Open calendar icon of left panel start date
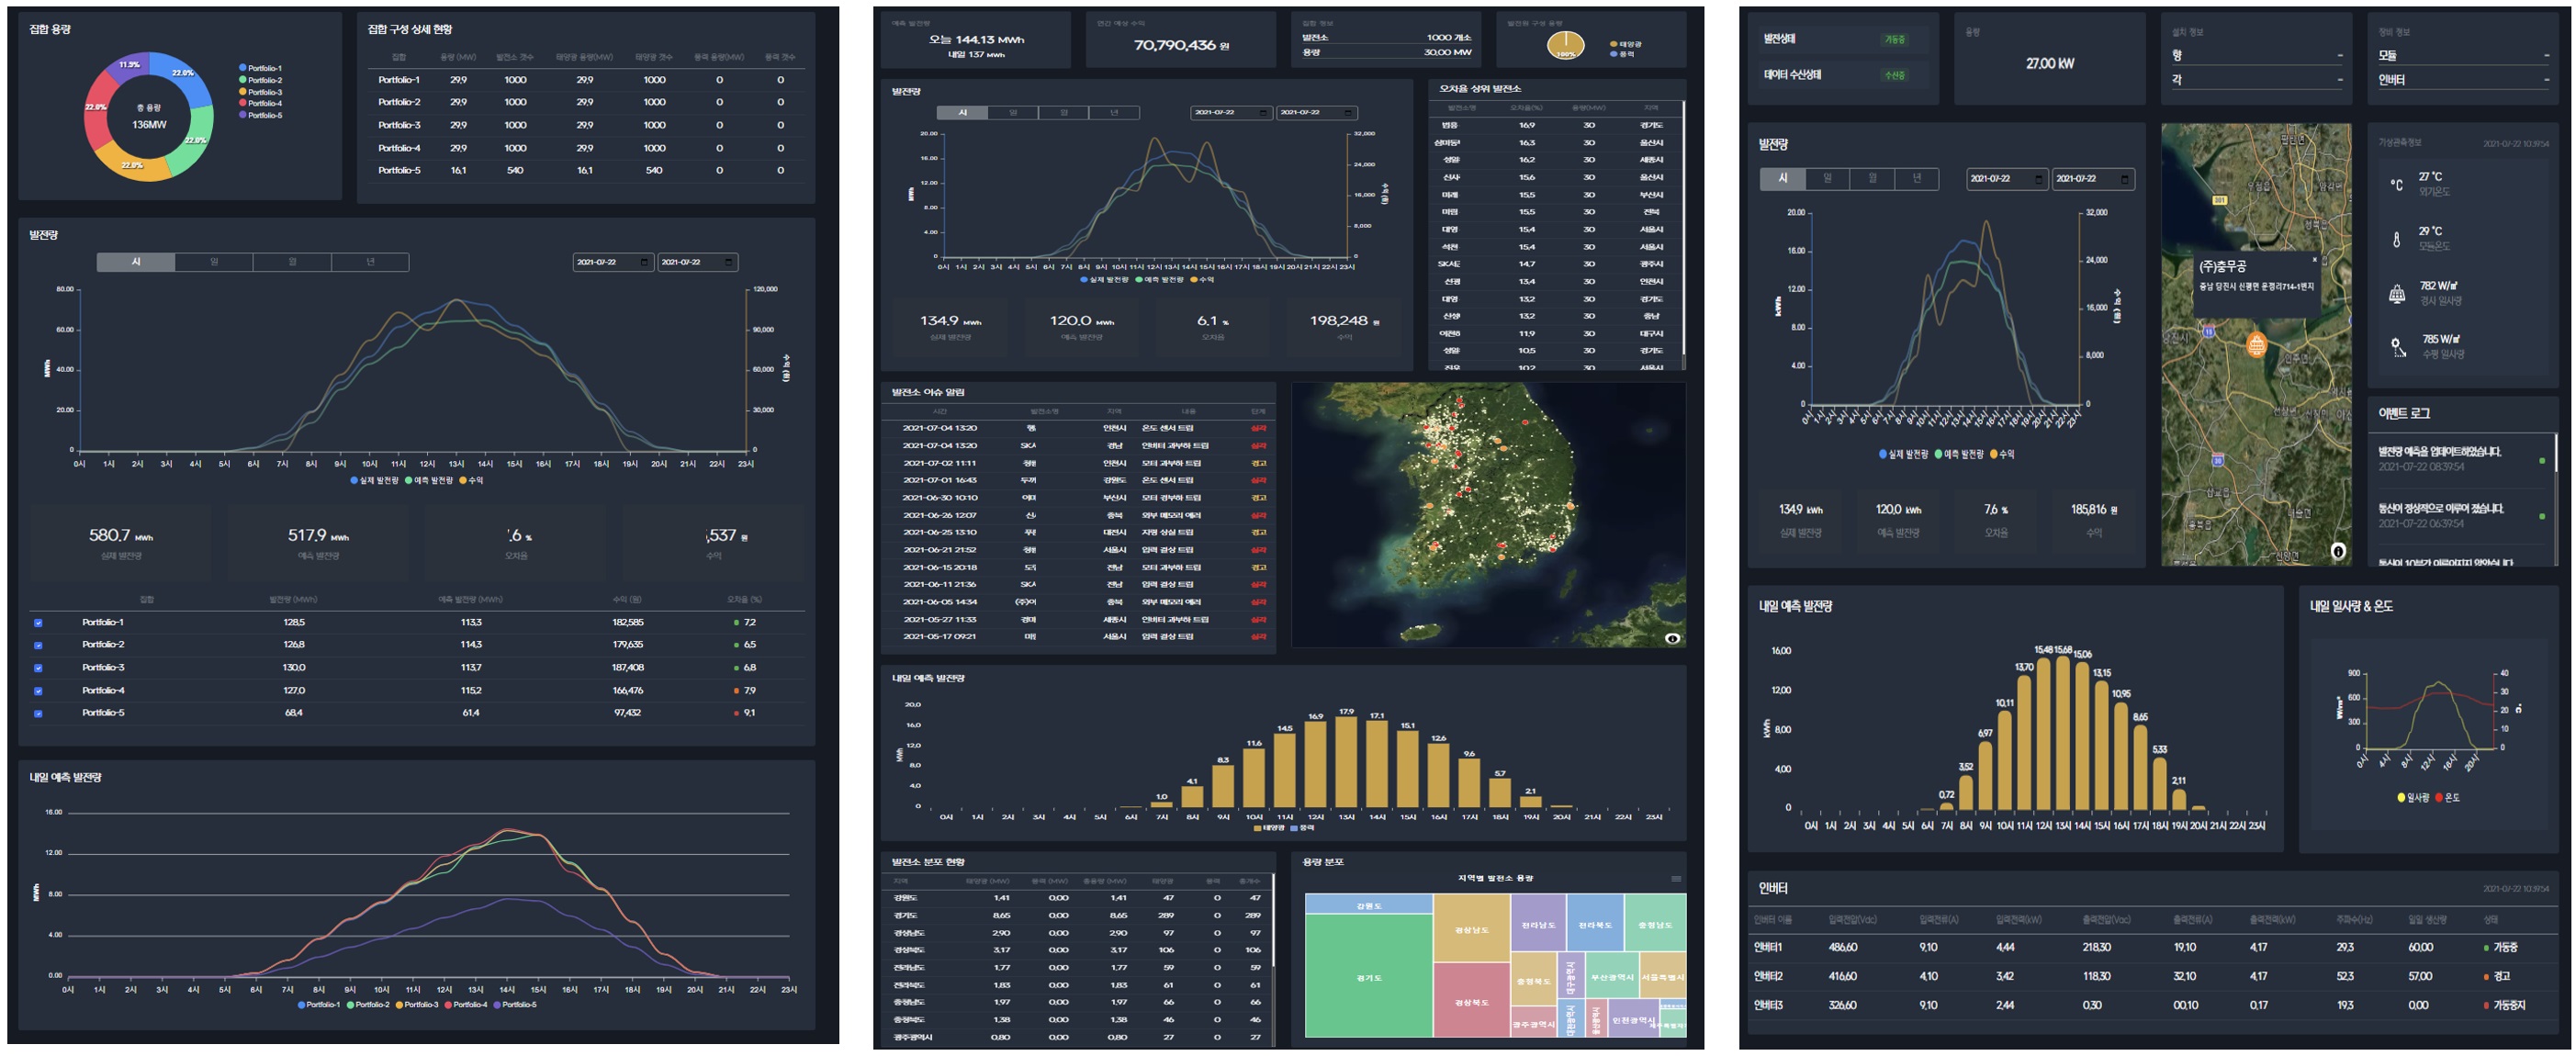2576x1056 pixels. 644,262
